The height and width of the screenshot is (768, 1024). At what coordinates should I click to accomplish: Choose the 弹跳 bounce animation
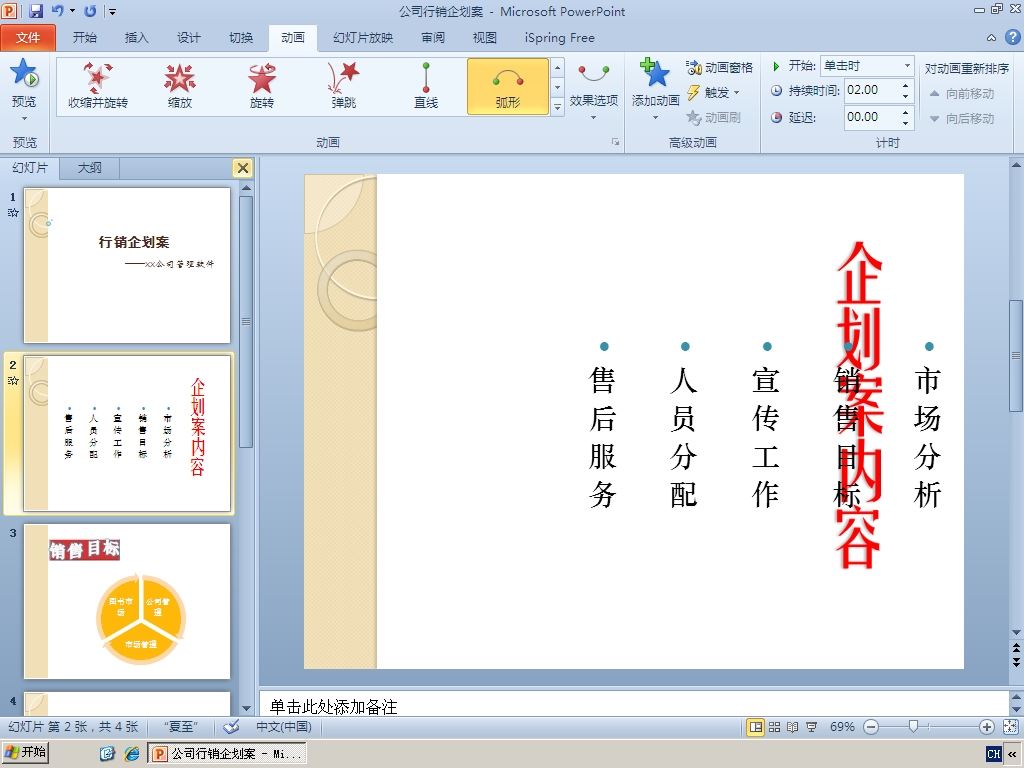point(344,86)
